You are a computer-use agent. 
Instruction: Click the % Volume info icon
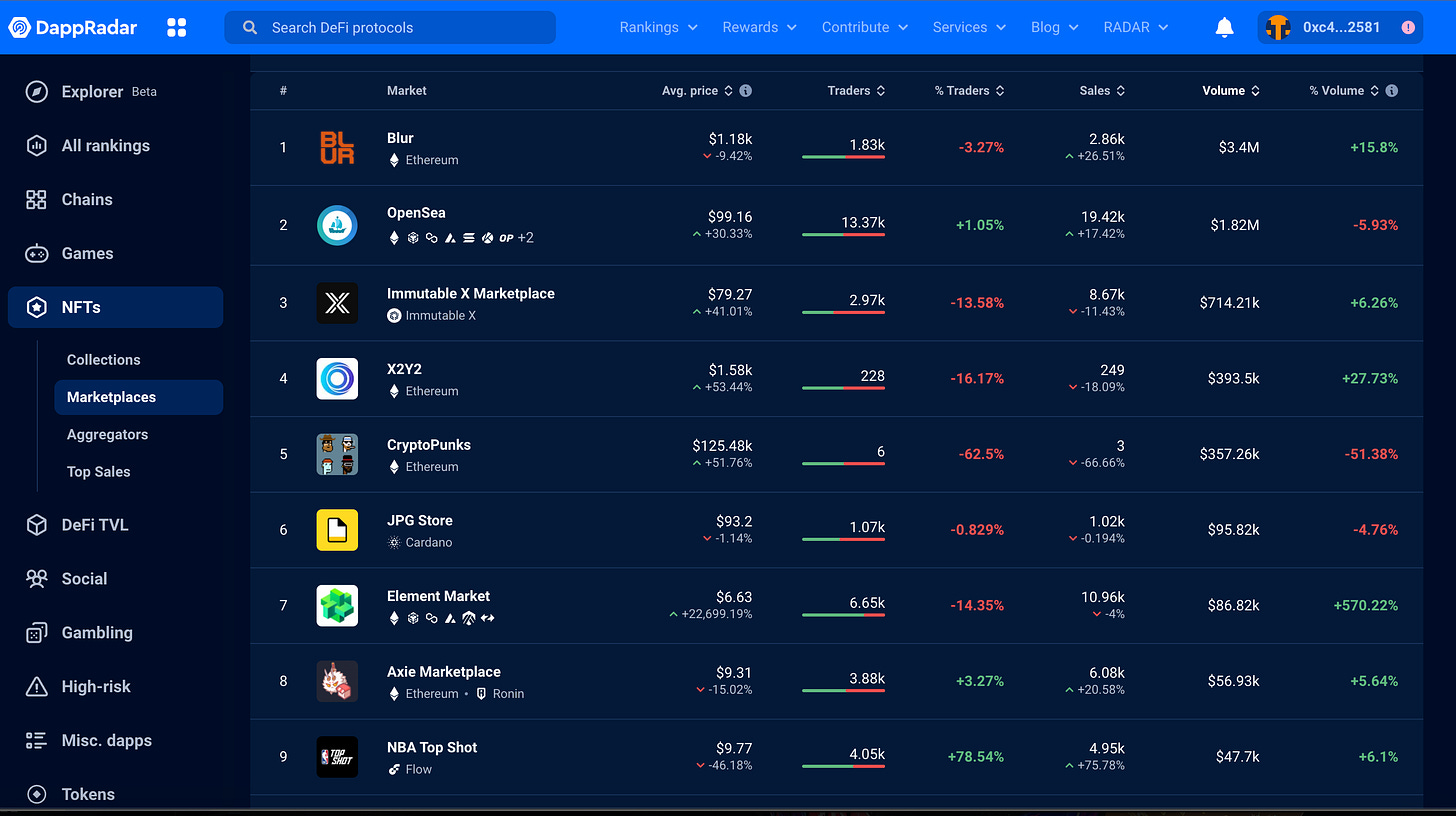tap(1391, 91)
